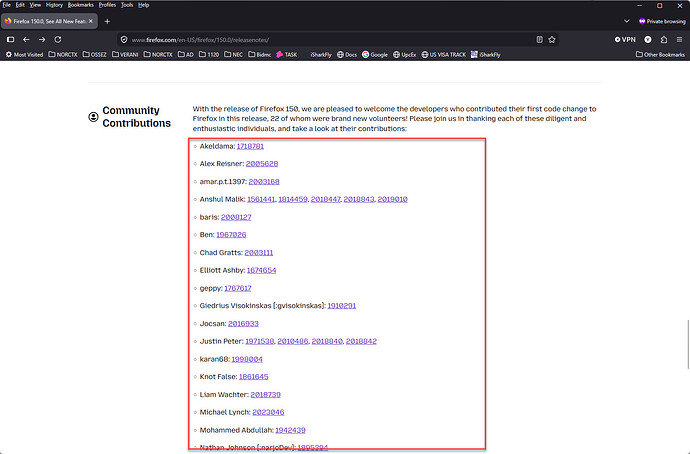The image size is (690, 454).
Task: Open the Bidmc bookmark folder
Action: 260,55
